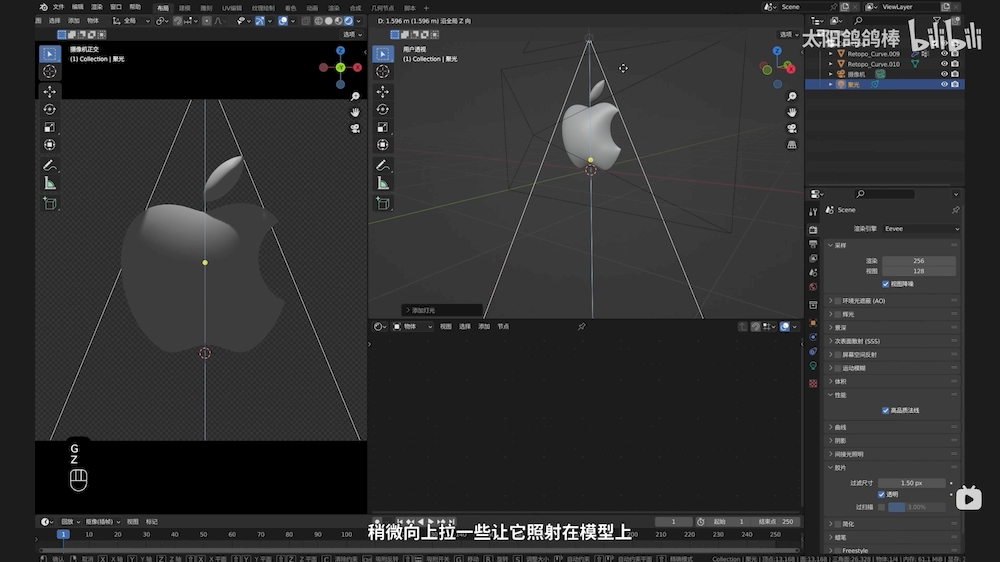Select the Add Cube tool in the left viewport
Viewport: 1000px width, 562px height.
[x=50, y=203]
